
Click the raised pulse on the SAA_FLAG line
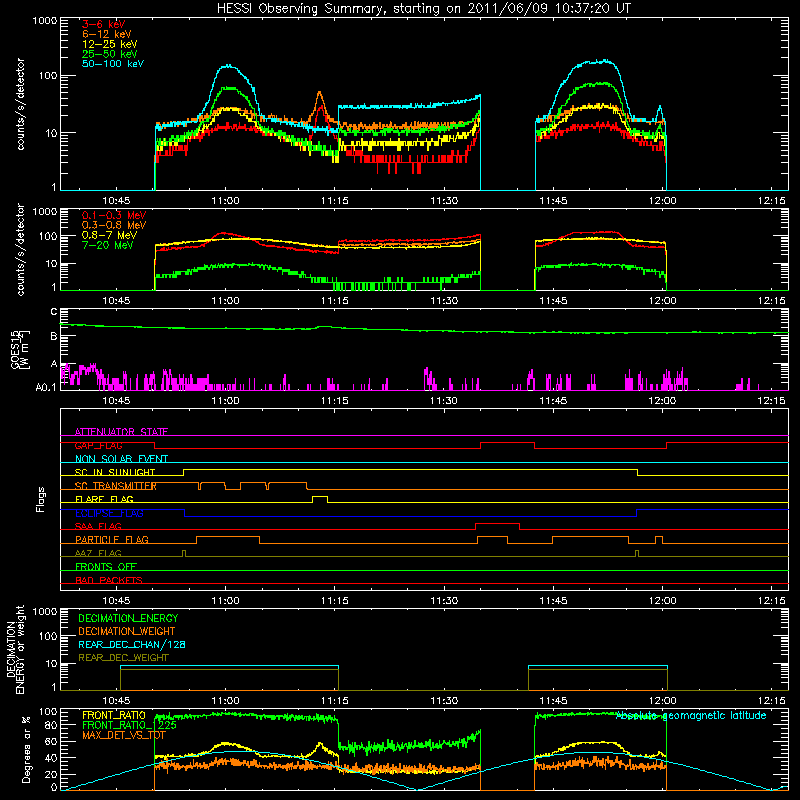click(x=497, y=526)
